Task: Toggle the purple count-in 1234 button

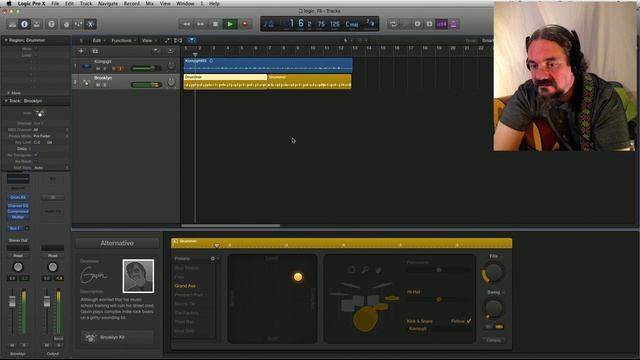Action: (442, 24)
